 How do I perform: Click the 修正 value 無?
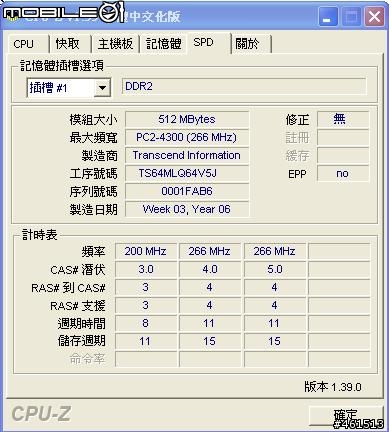[x=343, y=119]
